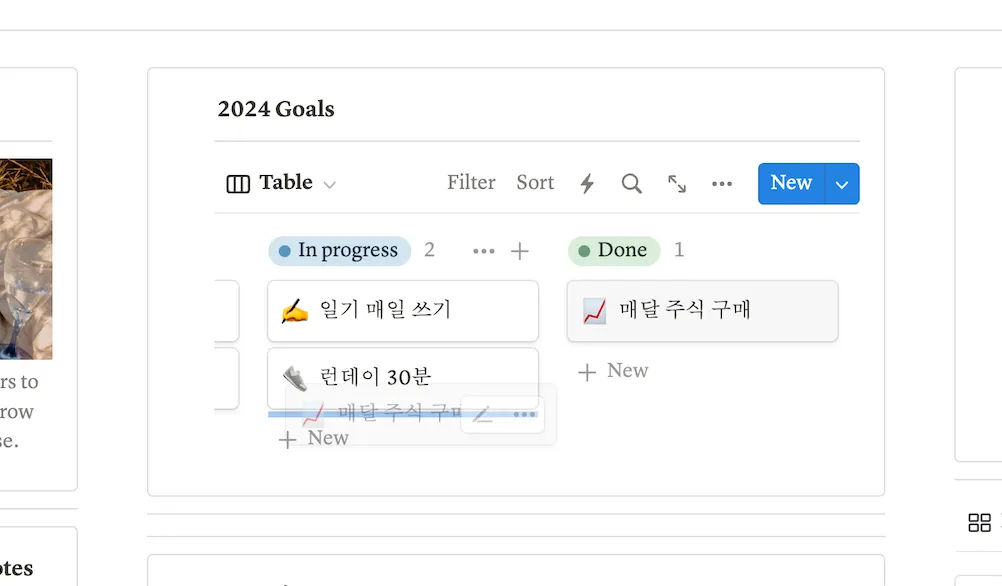Image resolution: width=1002 pixels, height=586 pixels.
Task: Click the lightning bolt automations icon
Action: pos(587,183)
